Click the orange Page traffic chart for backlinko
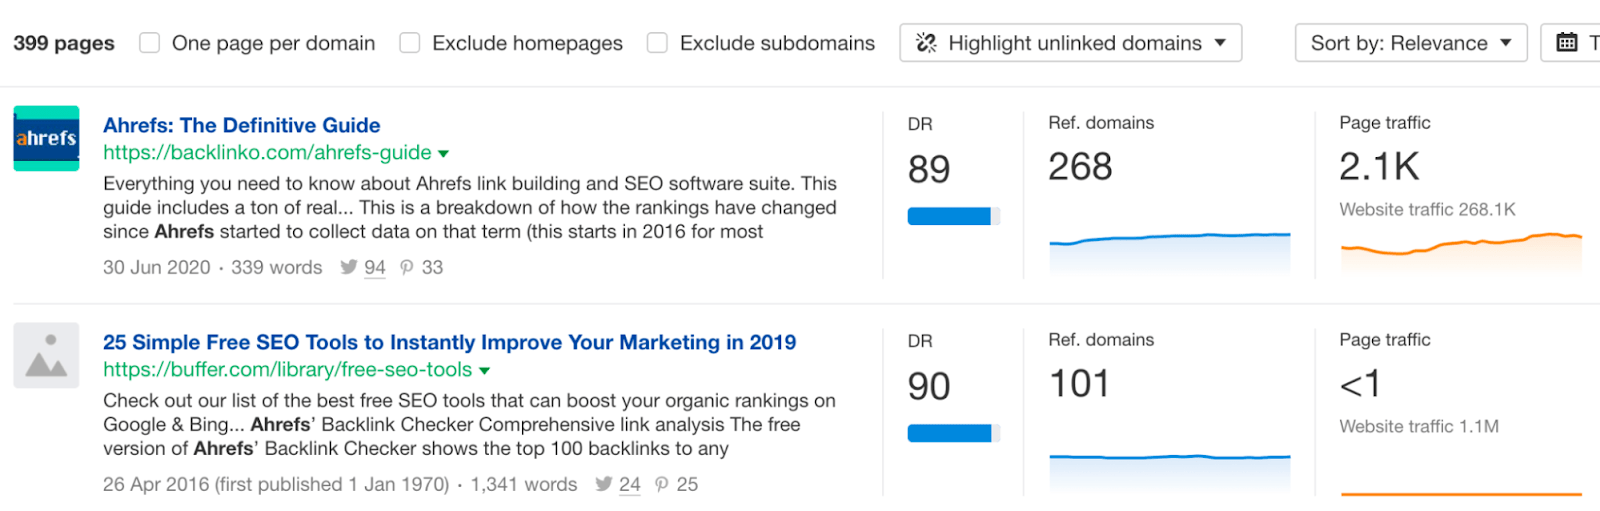 point(1461,252)
